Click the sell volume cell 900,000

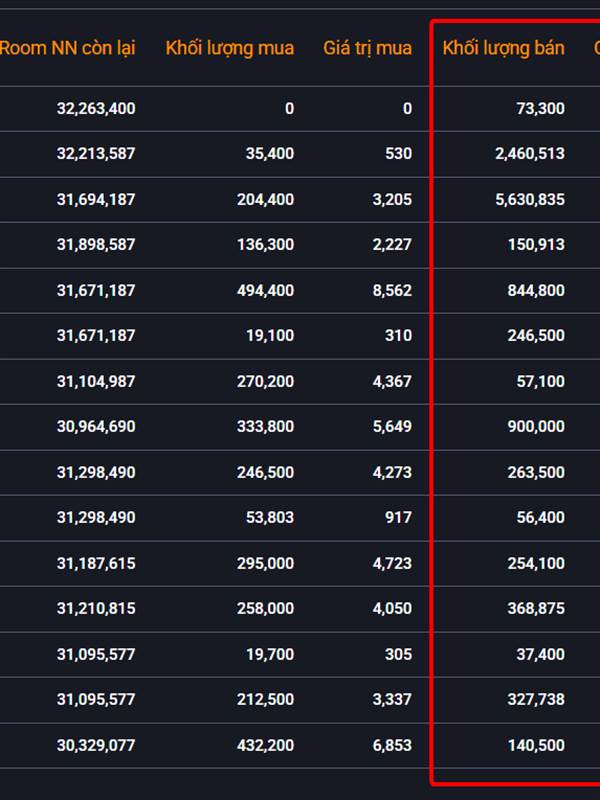(x=536, y=427)
